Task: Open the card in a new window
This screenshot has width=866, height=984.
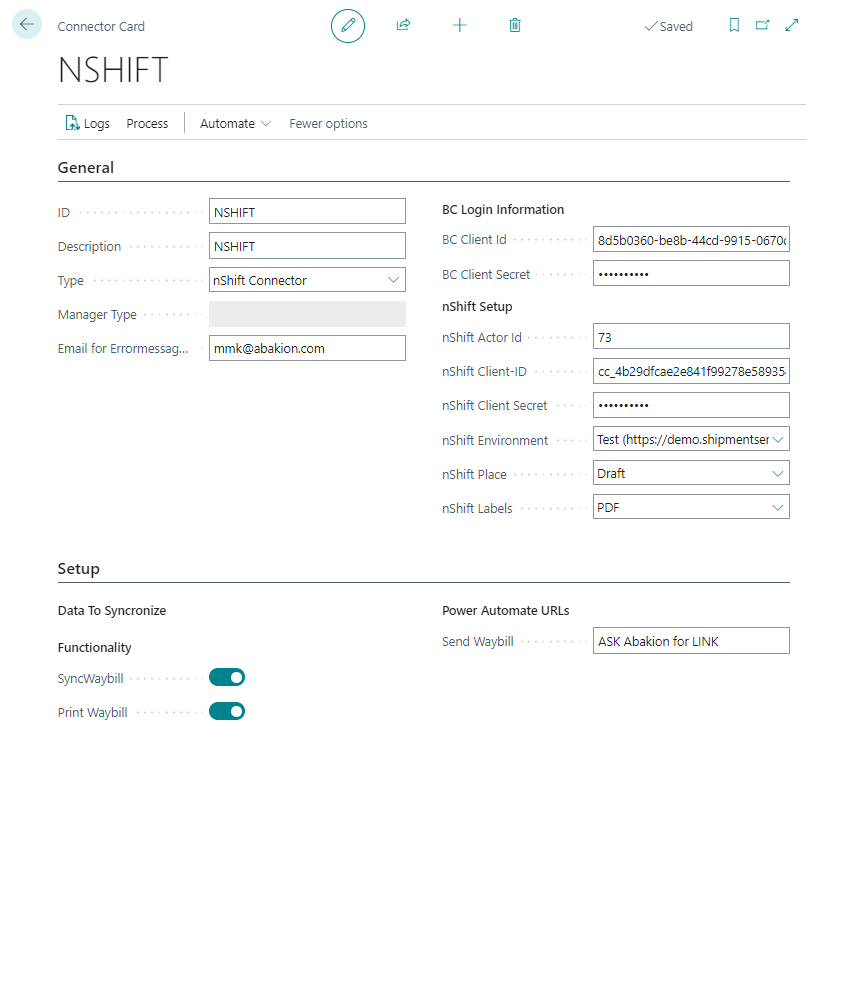Action: pyautogui.click(x=762, y=25)
